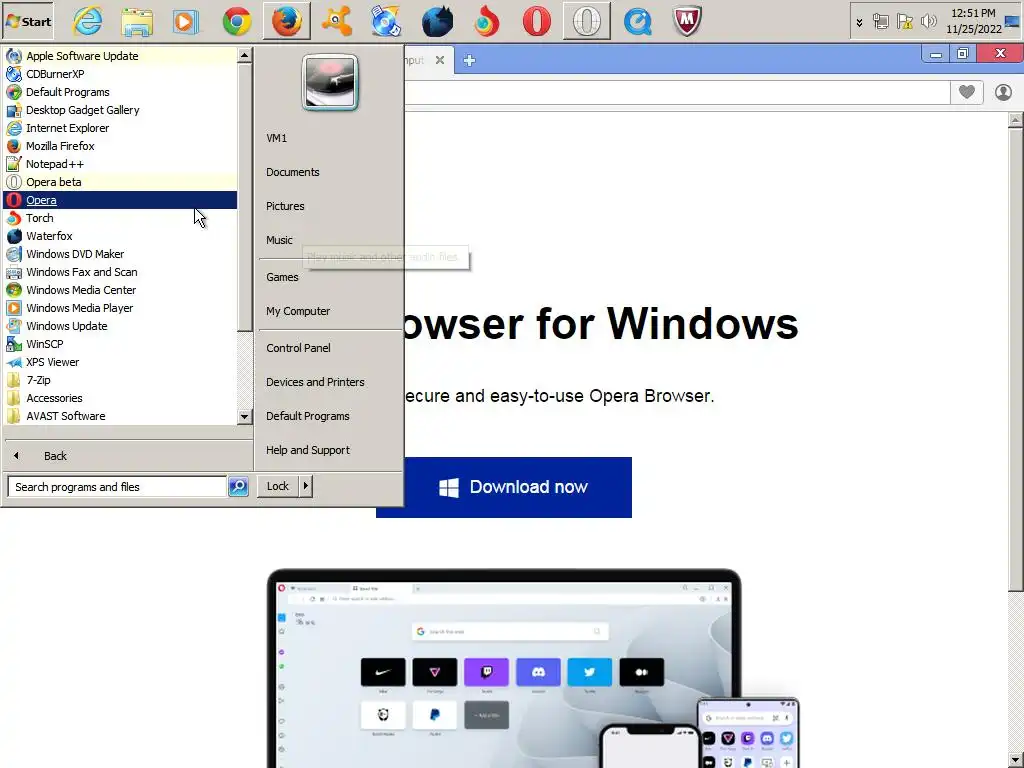Click the Download now button
This screenshot has height=768, width=1024.
[x=504, y=487]
